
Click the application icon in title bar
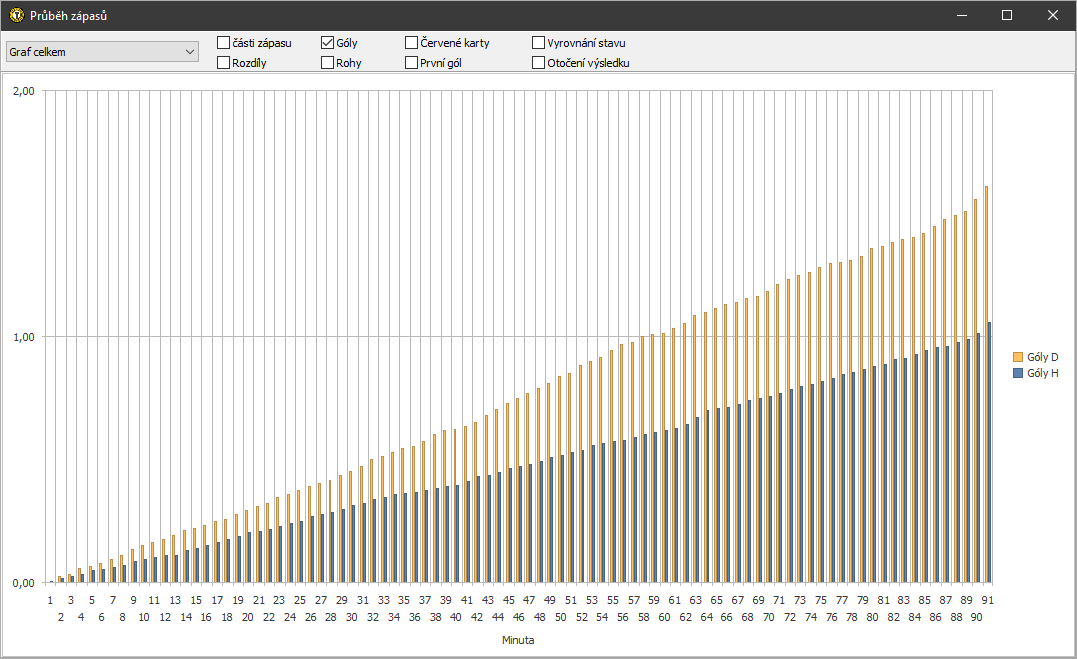(x=16, y=15)
